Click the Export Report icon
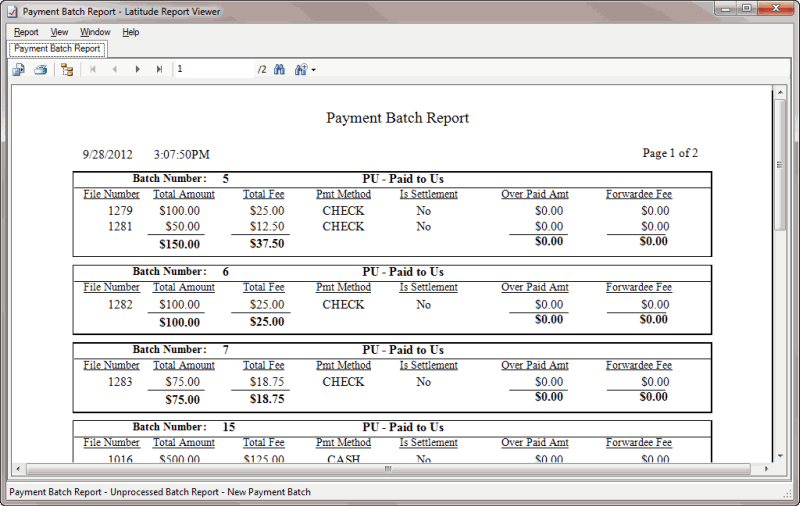The image size is (800, 506). point(18,70)
